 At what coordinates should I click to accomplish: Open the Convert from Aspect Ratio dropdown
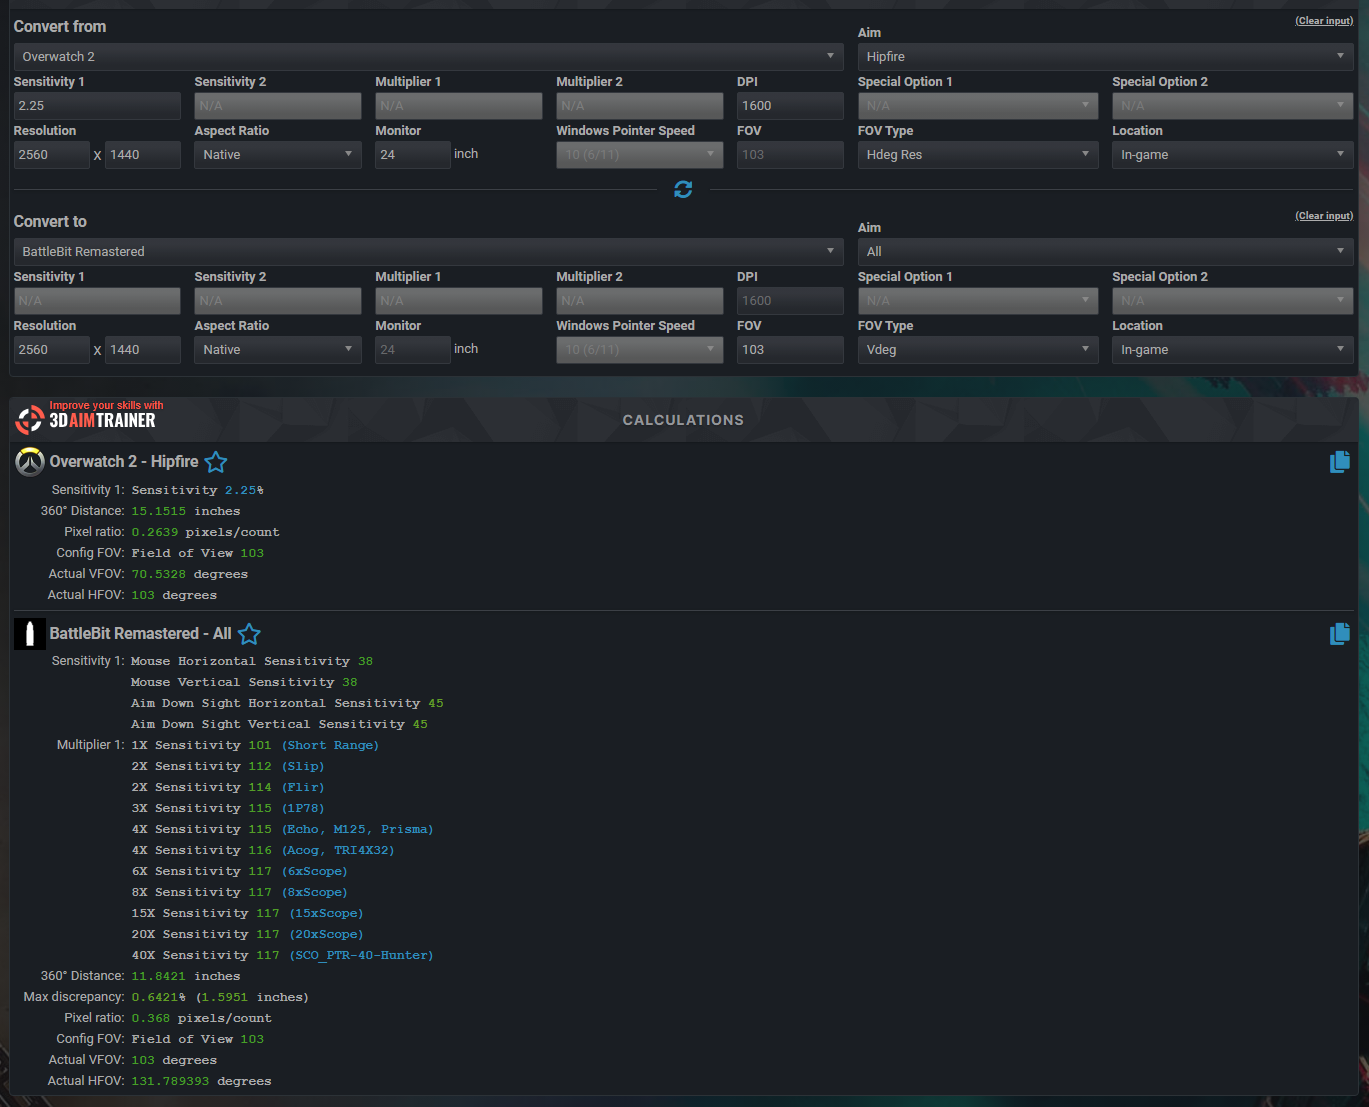pos(278,155)
